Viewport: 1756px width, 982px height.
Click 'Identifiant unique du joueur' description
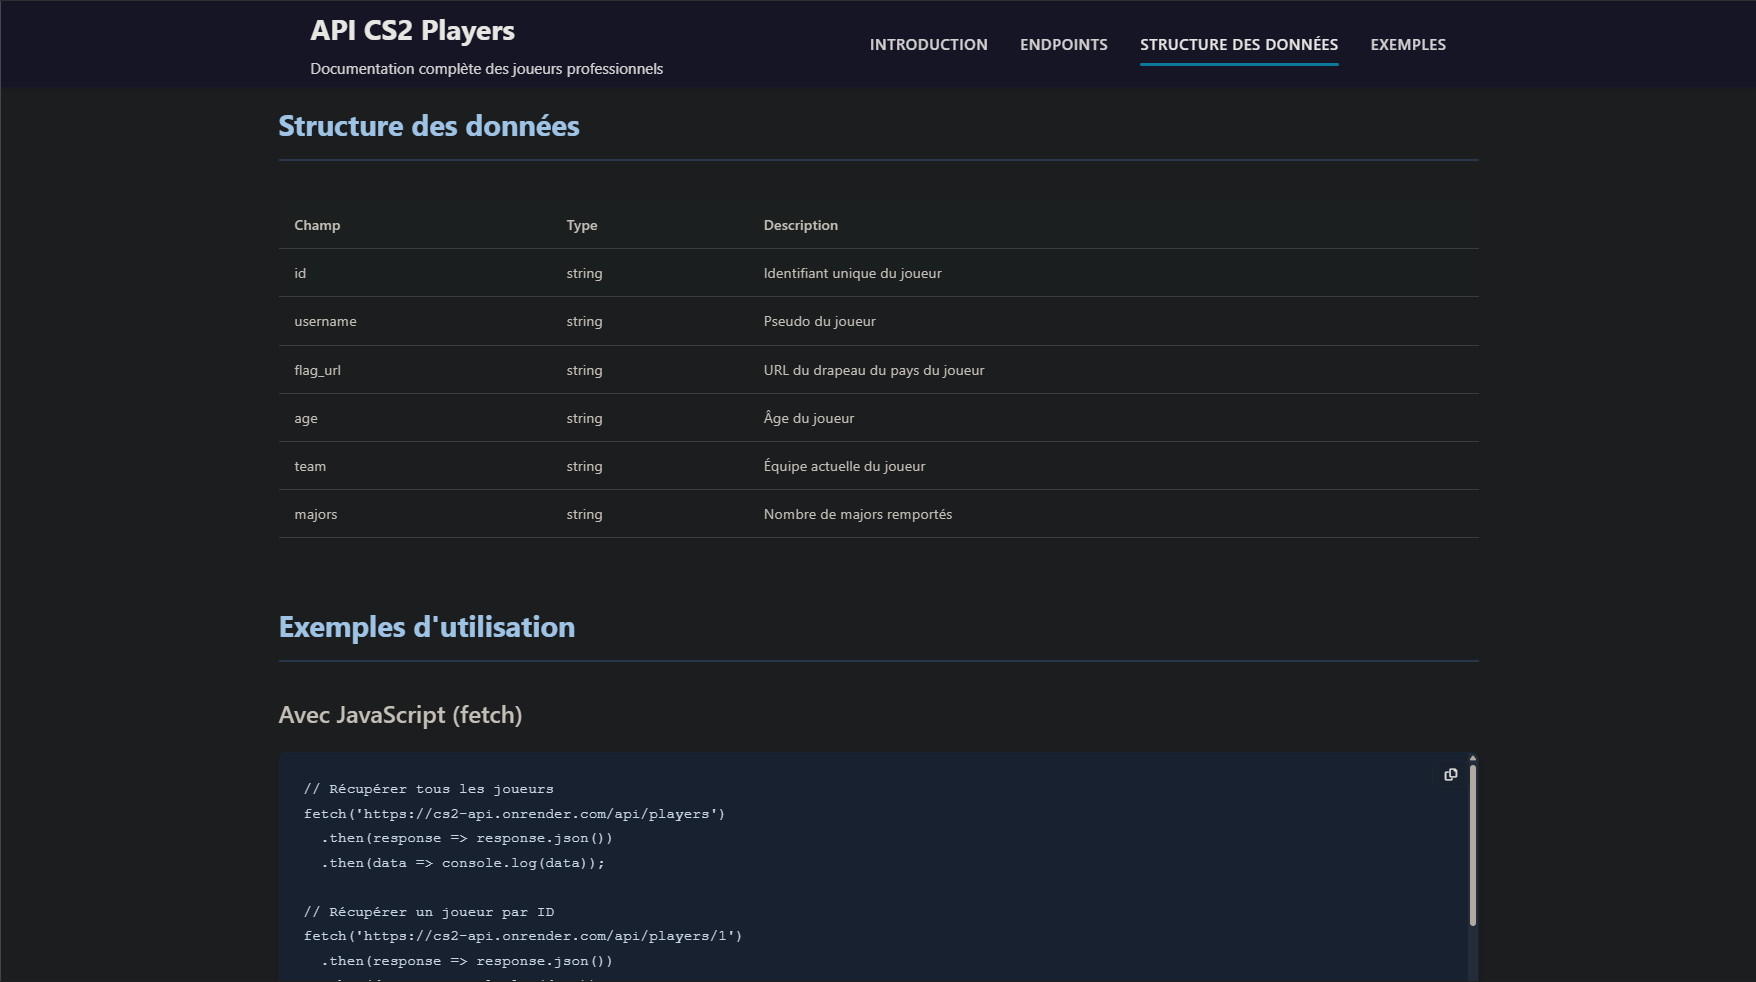point(852,273)
